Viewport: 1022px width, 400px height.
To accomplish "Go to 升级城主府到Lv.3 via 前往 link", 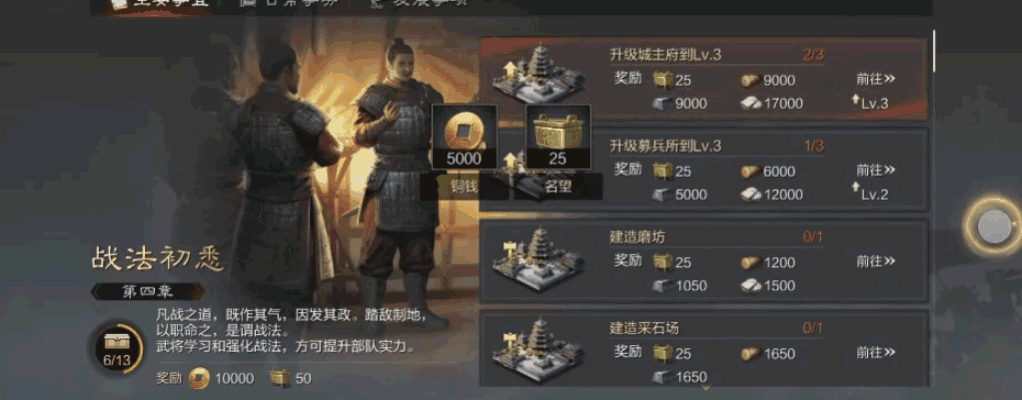I will point(875,79).
